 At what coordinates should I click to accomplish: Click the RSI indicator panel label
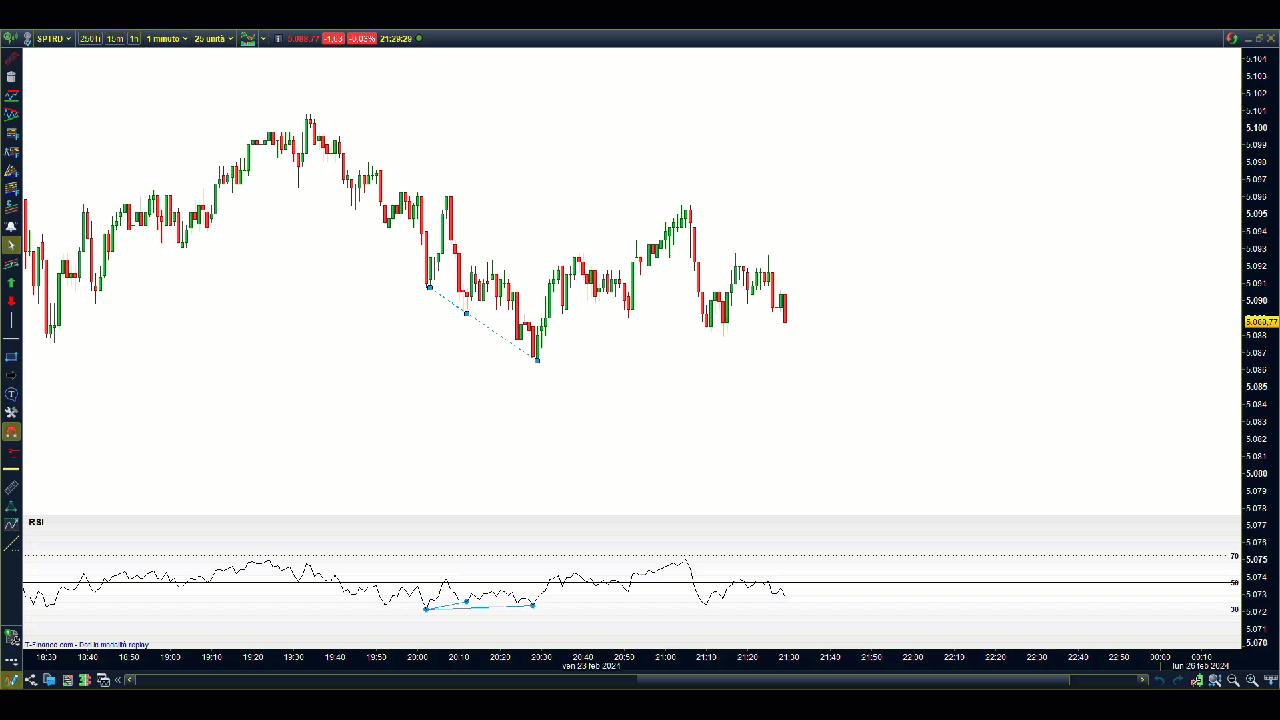pos(36,522)
